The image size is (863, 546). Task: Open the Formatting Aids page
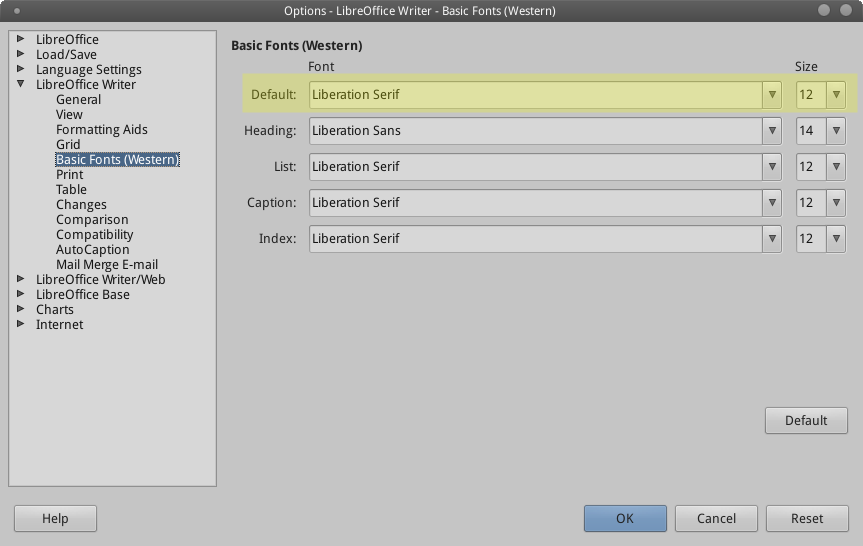(x=101, y=129)
